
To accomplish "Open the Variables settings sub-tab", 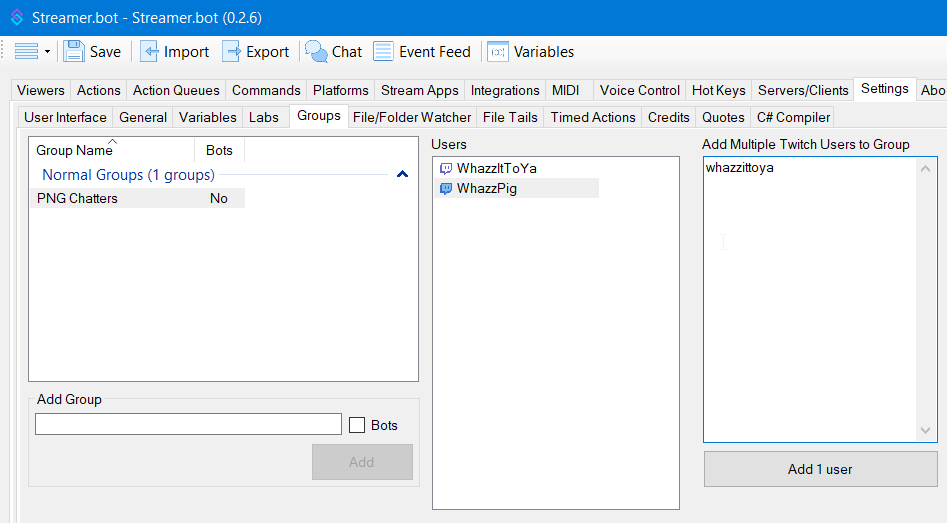I will coord(208,117).
